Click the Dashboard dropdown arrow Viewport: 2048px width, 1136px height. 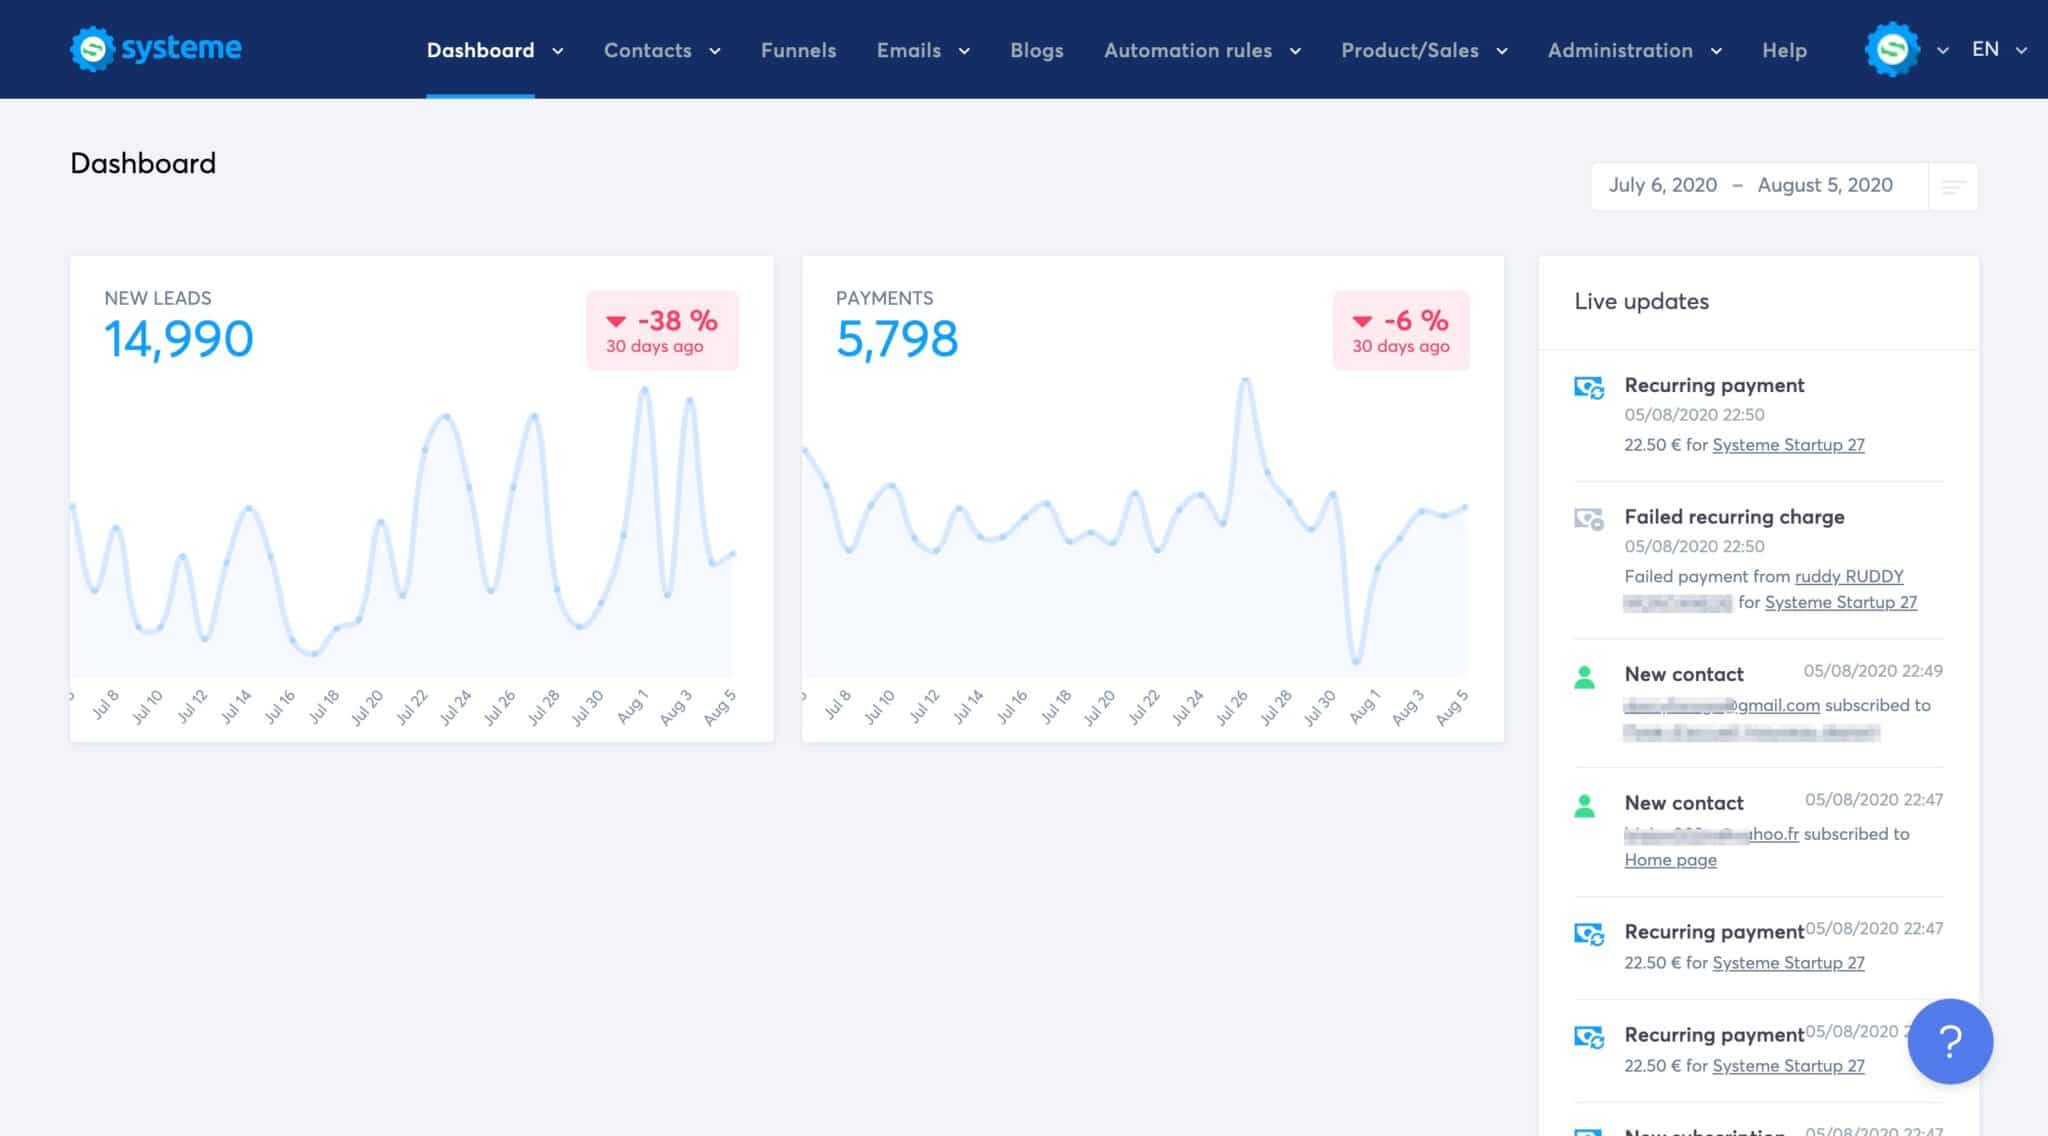557,50
